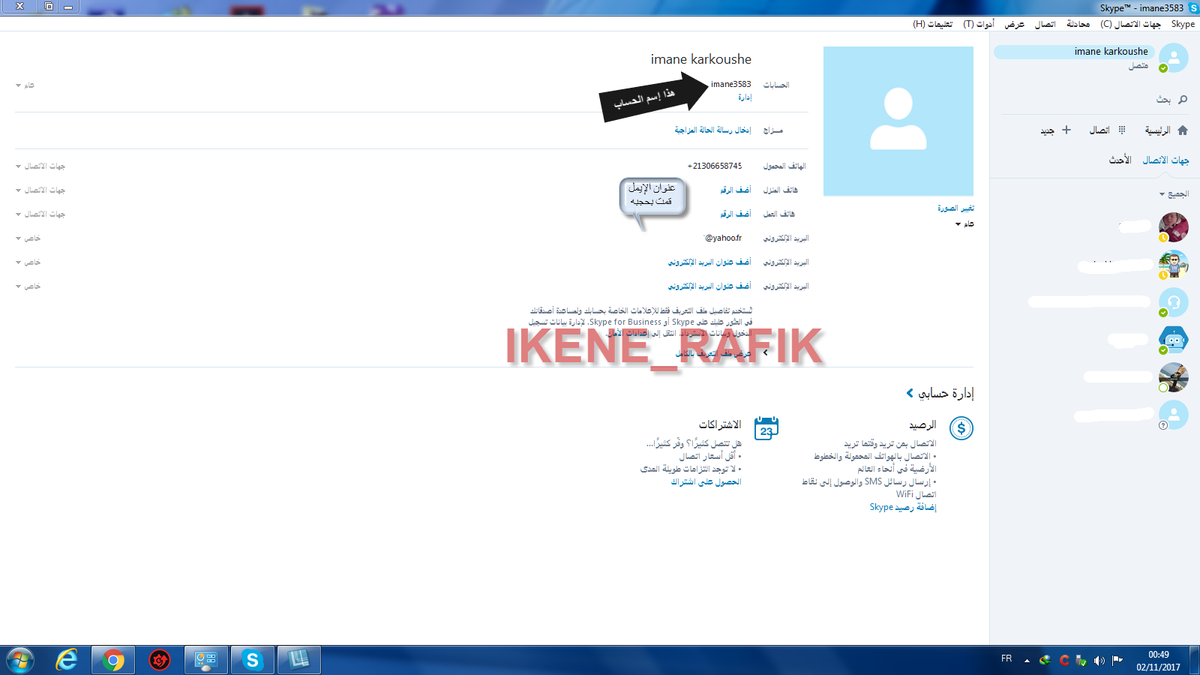
Task: Open خاص dropdown for yahoo email row
Action: tap(27, 238)
